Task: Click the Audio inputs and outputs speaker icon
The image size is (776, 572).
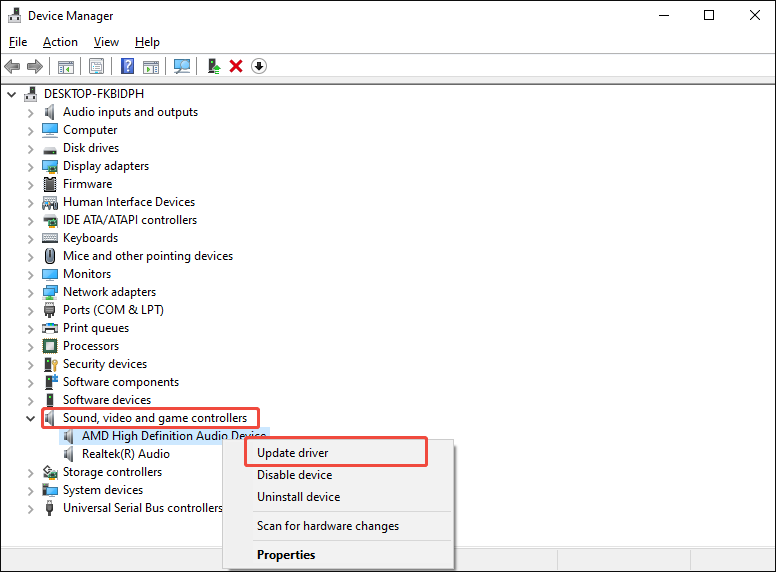Action: (x=49, y=112)
